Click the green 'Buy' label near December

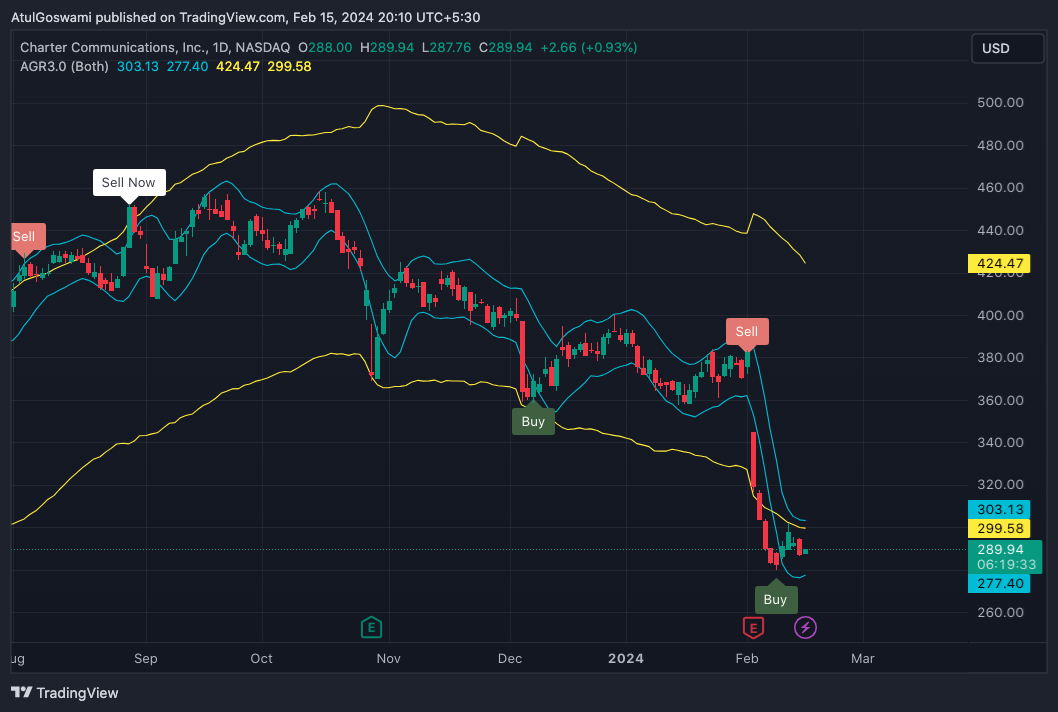click(x=533, y=422)
